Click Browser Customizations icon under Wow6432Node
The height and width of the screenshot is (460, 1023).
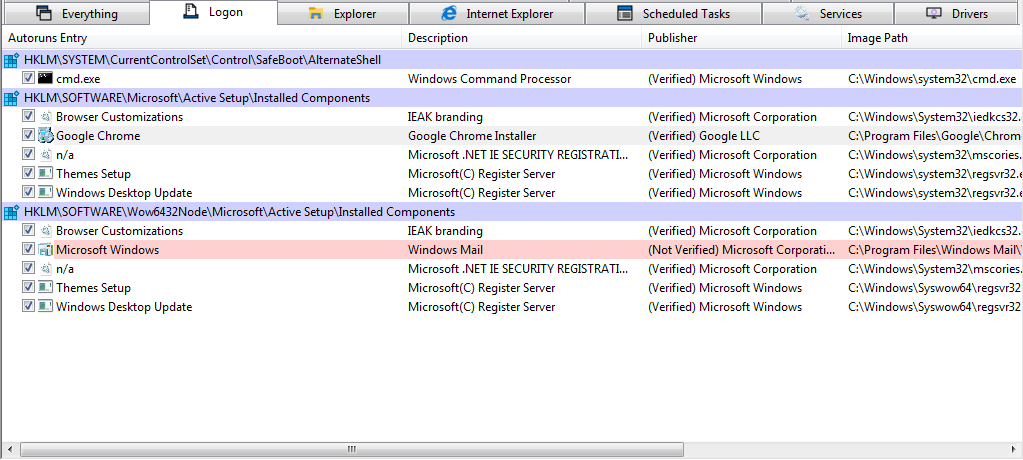[45, 230]
